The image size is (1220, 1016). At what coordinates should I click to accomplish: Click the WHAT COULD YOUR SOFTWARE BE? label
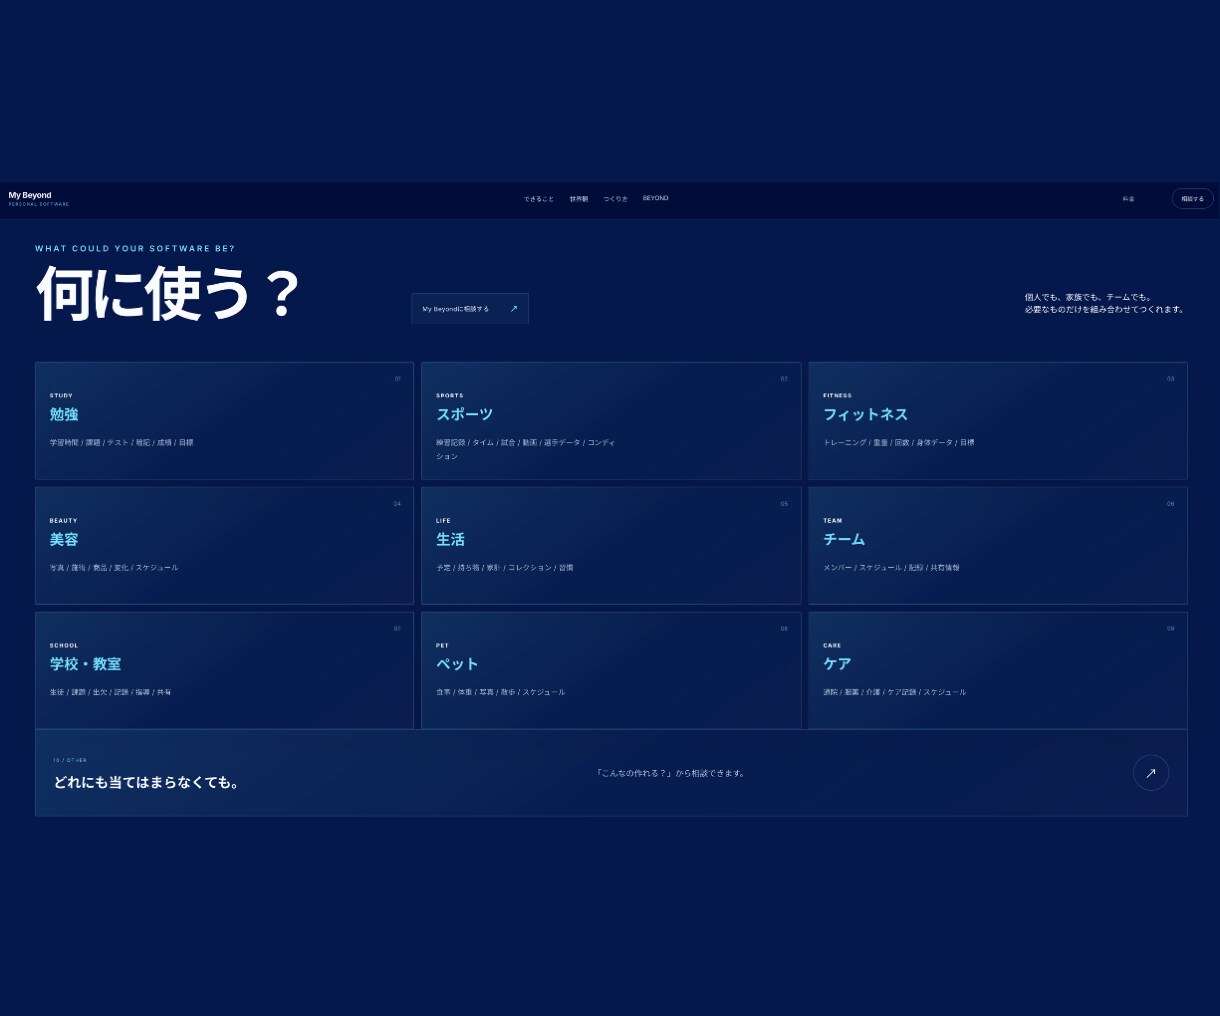[x=135, y=249]
